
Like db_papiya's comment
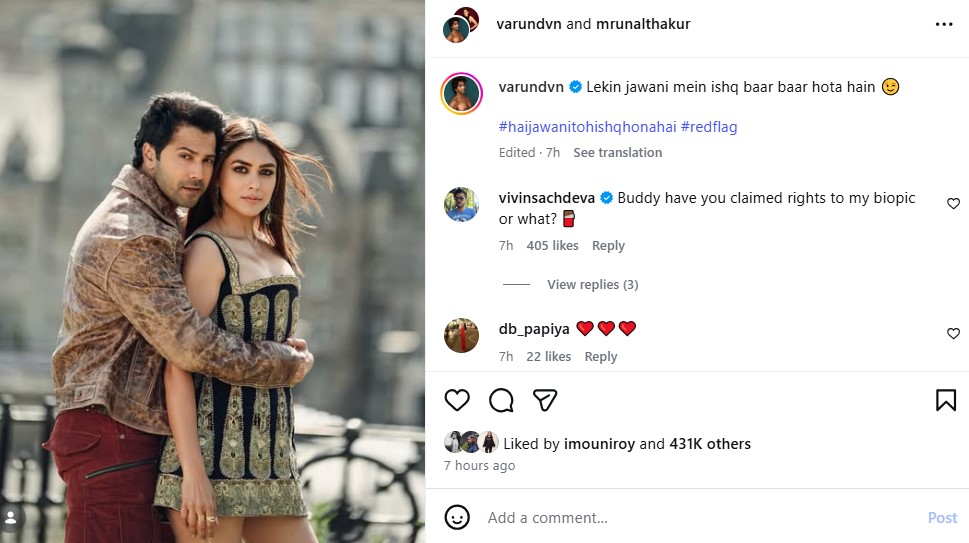point(953,334)
